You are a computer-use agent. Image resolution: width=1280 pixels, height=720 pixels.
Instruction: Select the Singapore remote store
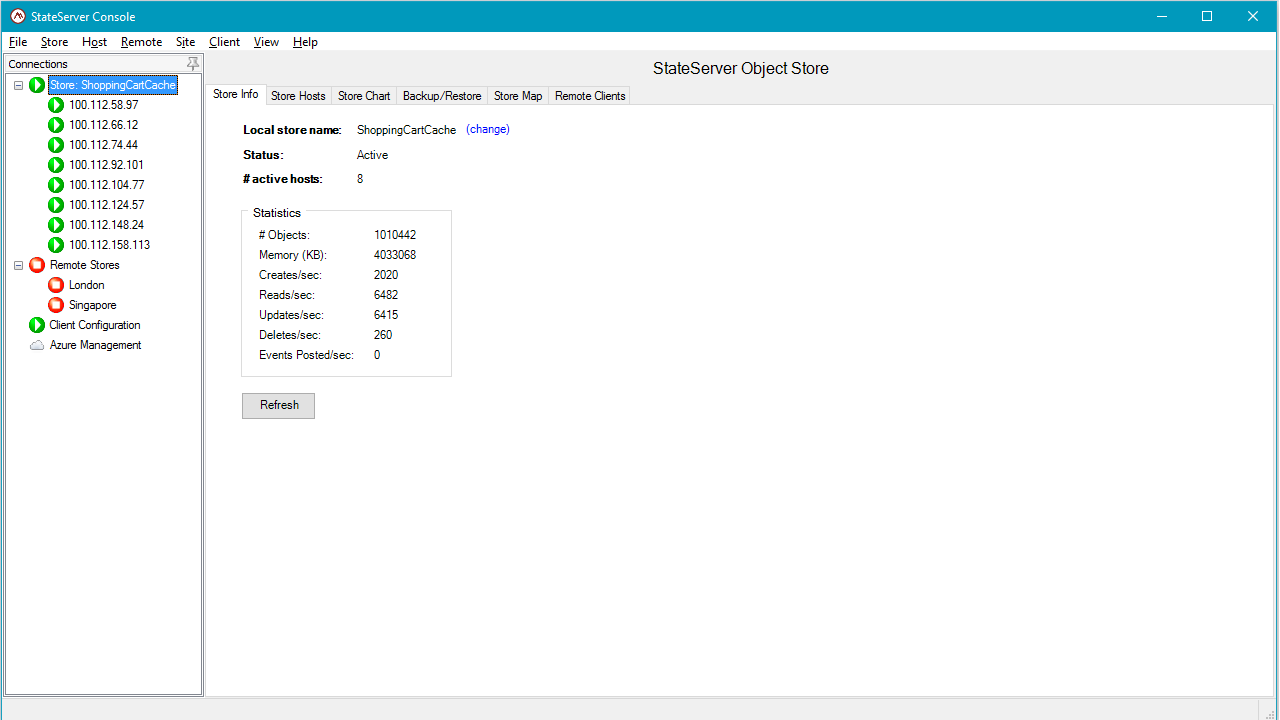tap(93, 305)
